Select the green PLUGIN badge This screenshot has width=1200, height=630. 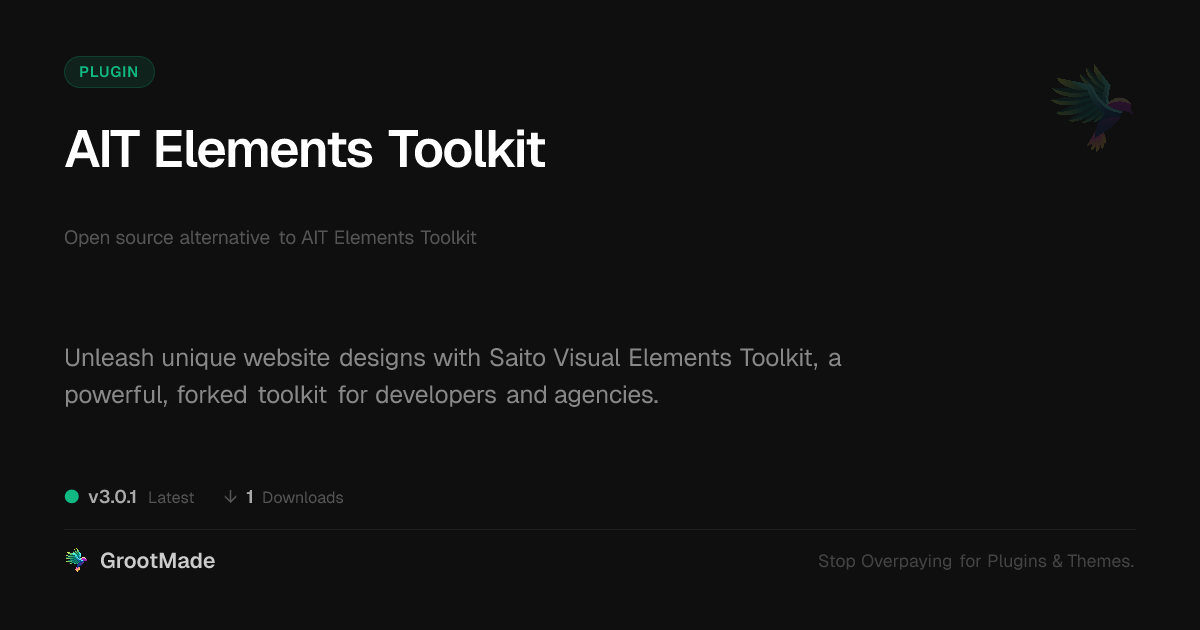click(x=109, y=72)
